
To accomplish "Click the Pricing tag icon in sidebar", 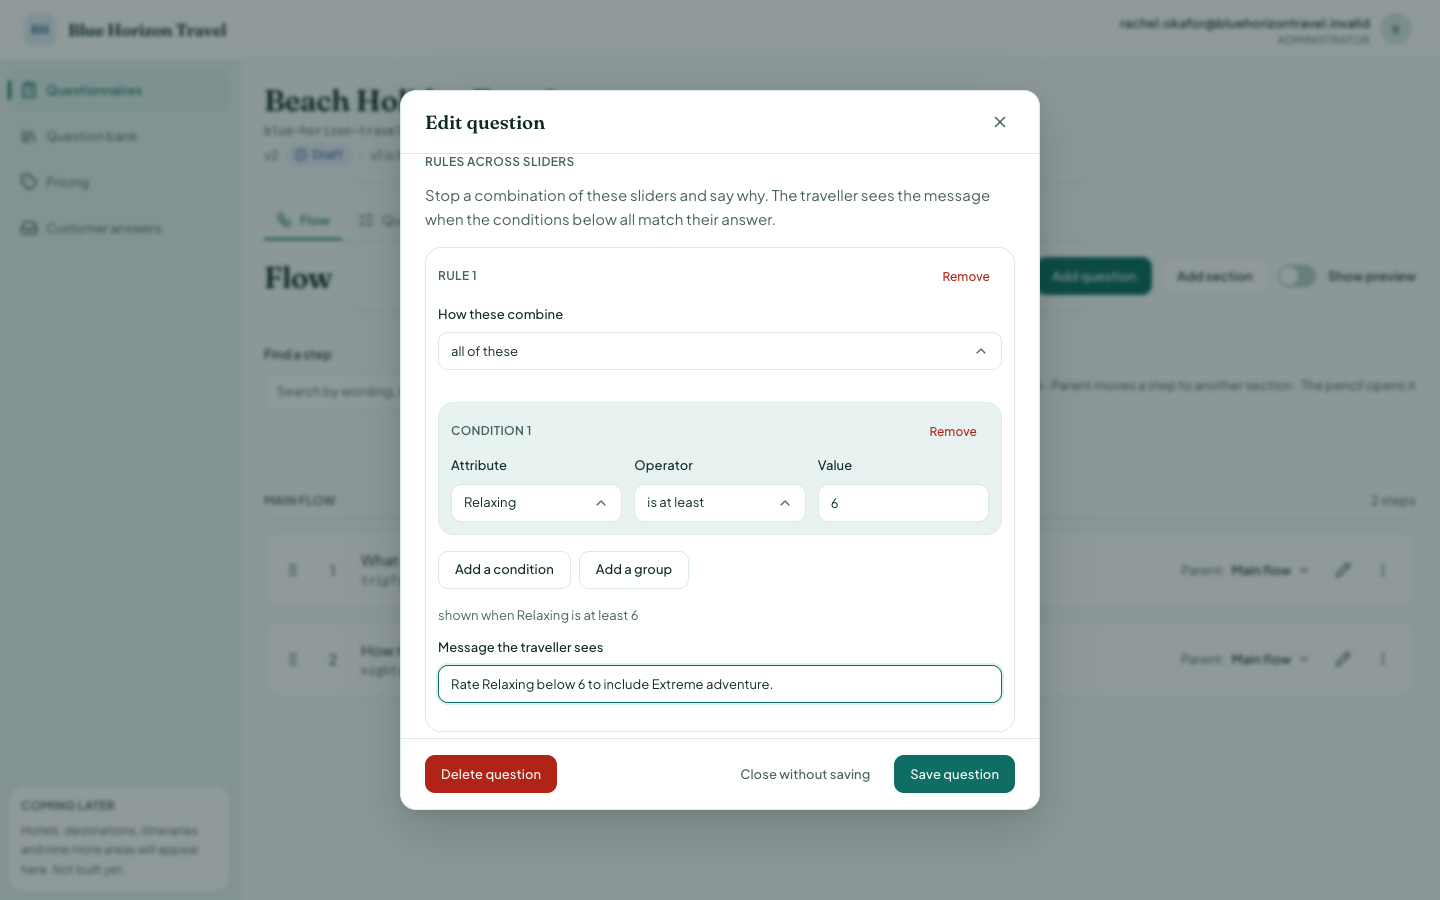I will tap(29, 182).
